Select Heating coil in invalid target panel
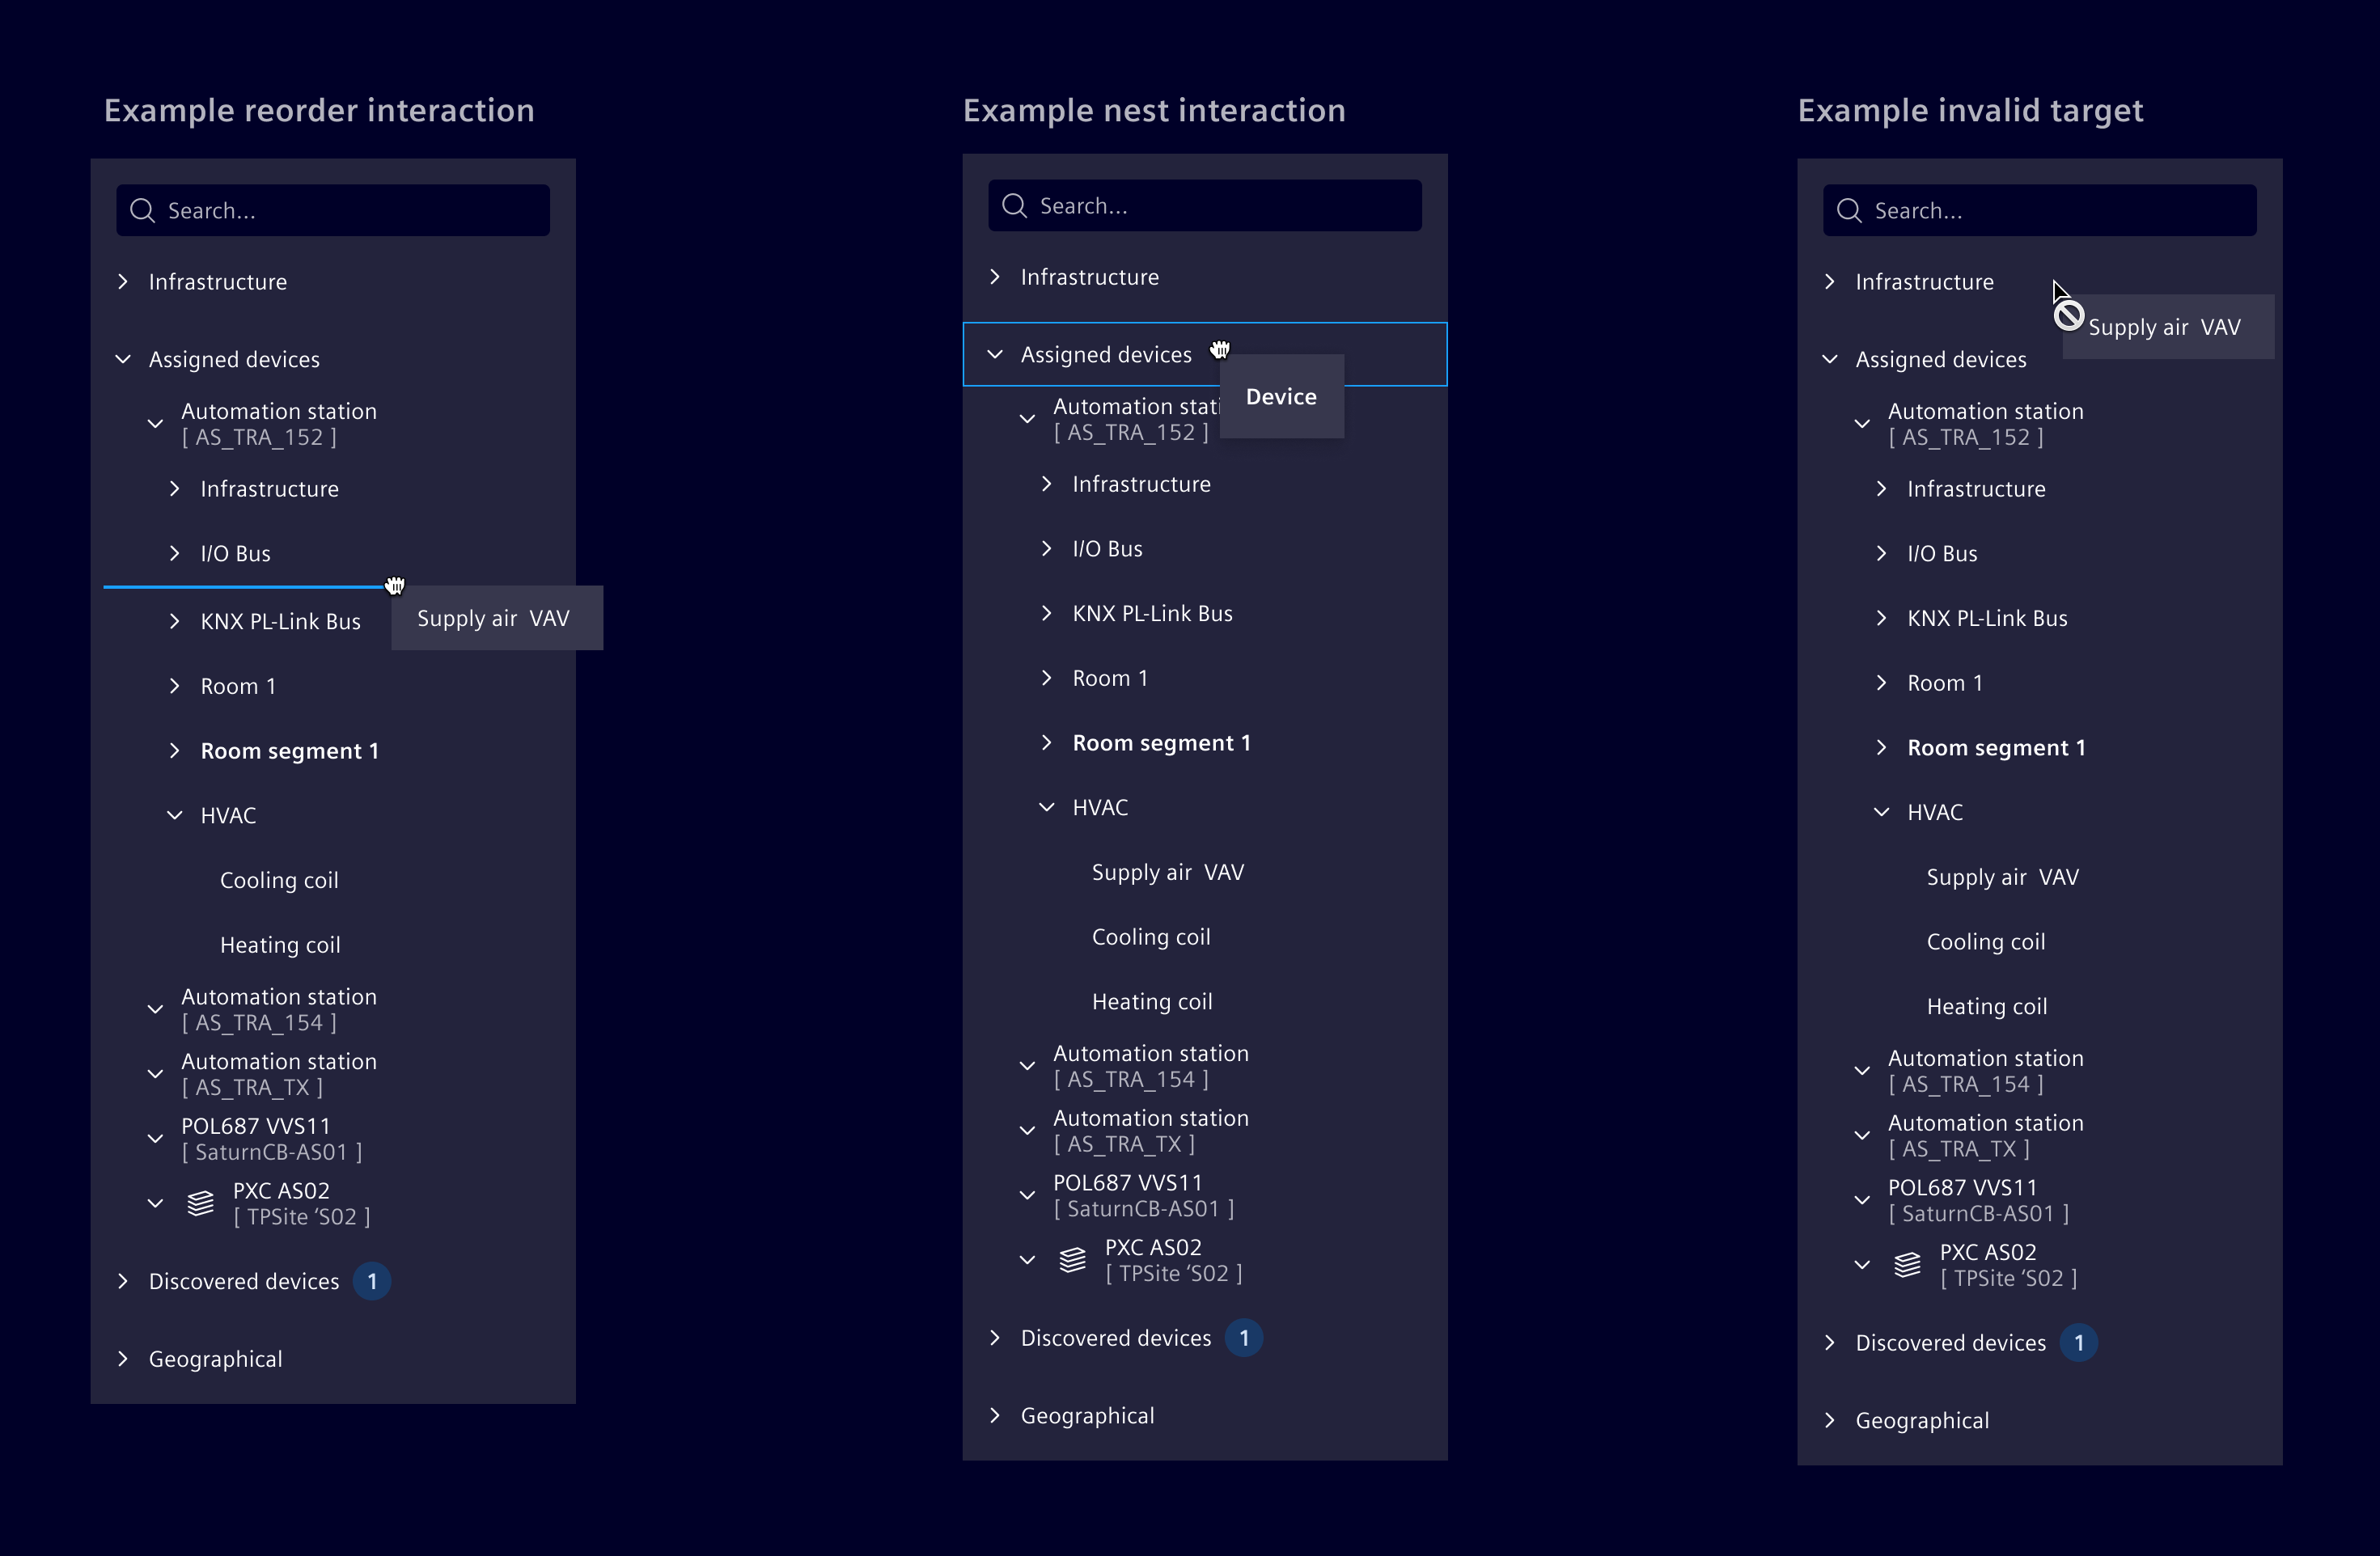 point(1986,1006)
